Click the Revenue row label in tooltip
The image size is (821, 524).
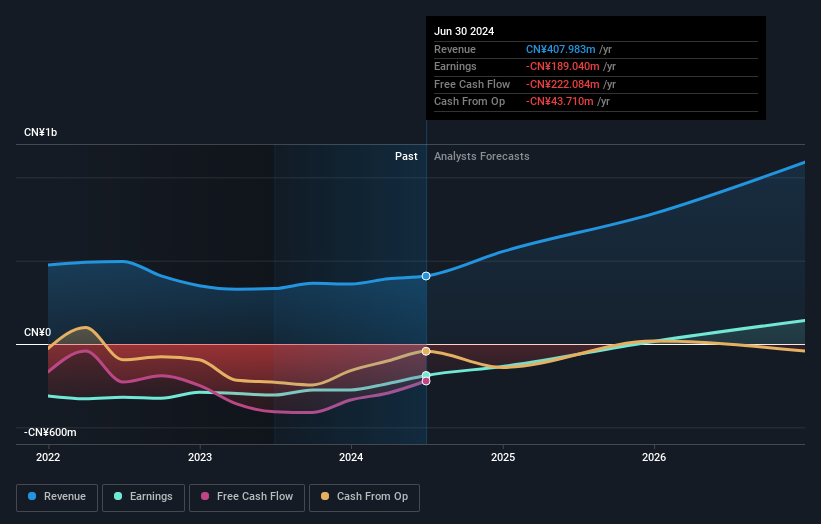(455, 49)
